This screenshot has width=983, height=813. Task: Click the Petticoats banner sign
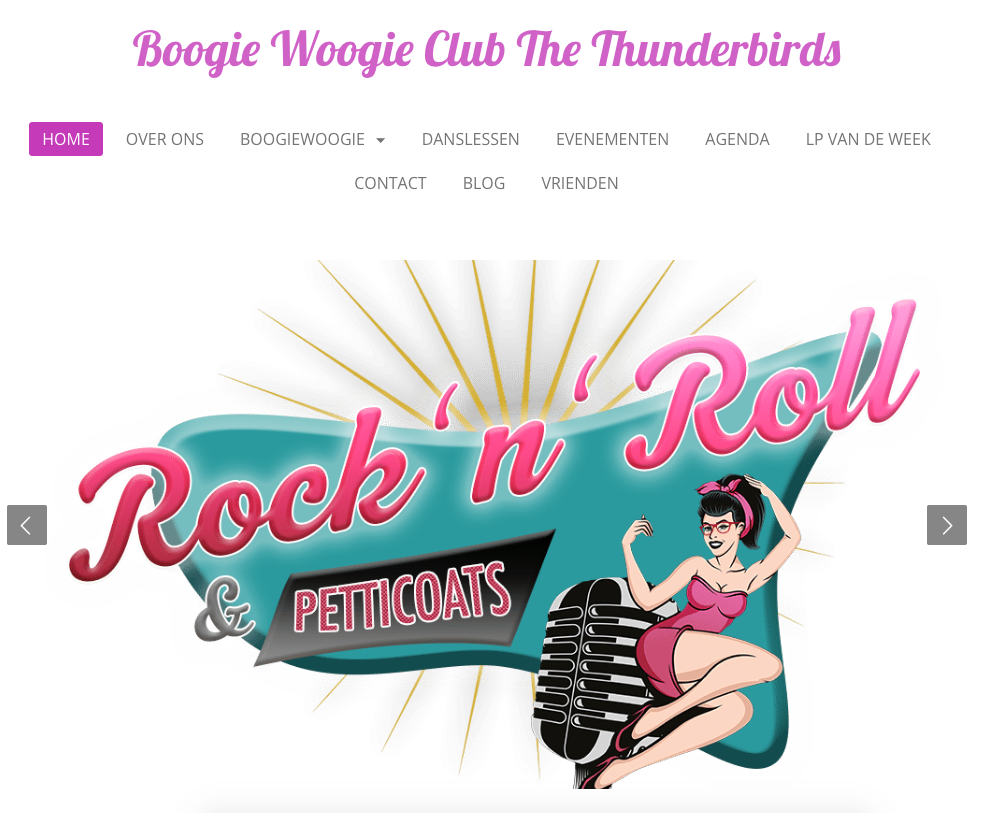pos(404,600)
